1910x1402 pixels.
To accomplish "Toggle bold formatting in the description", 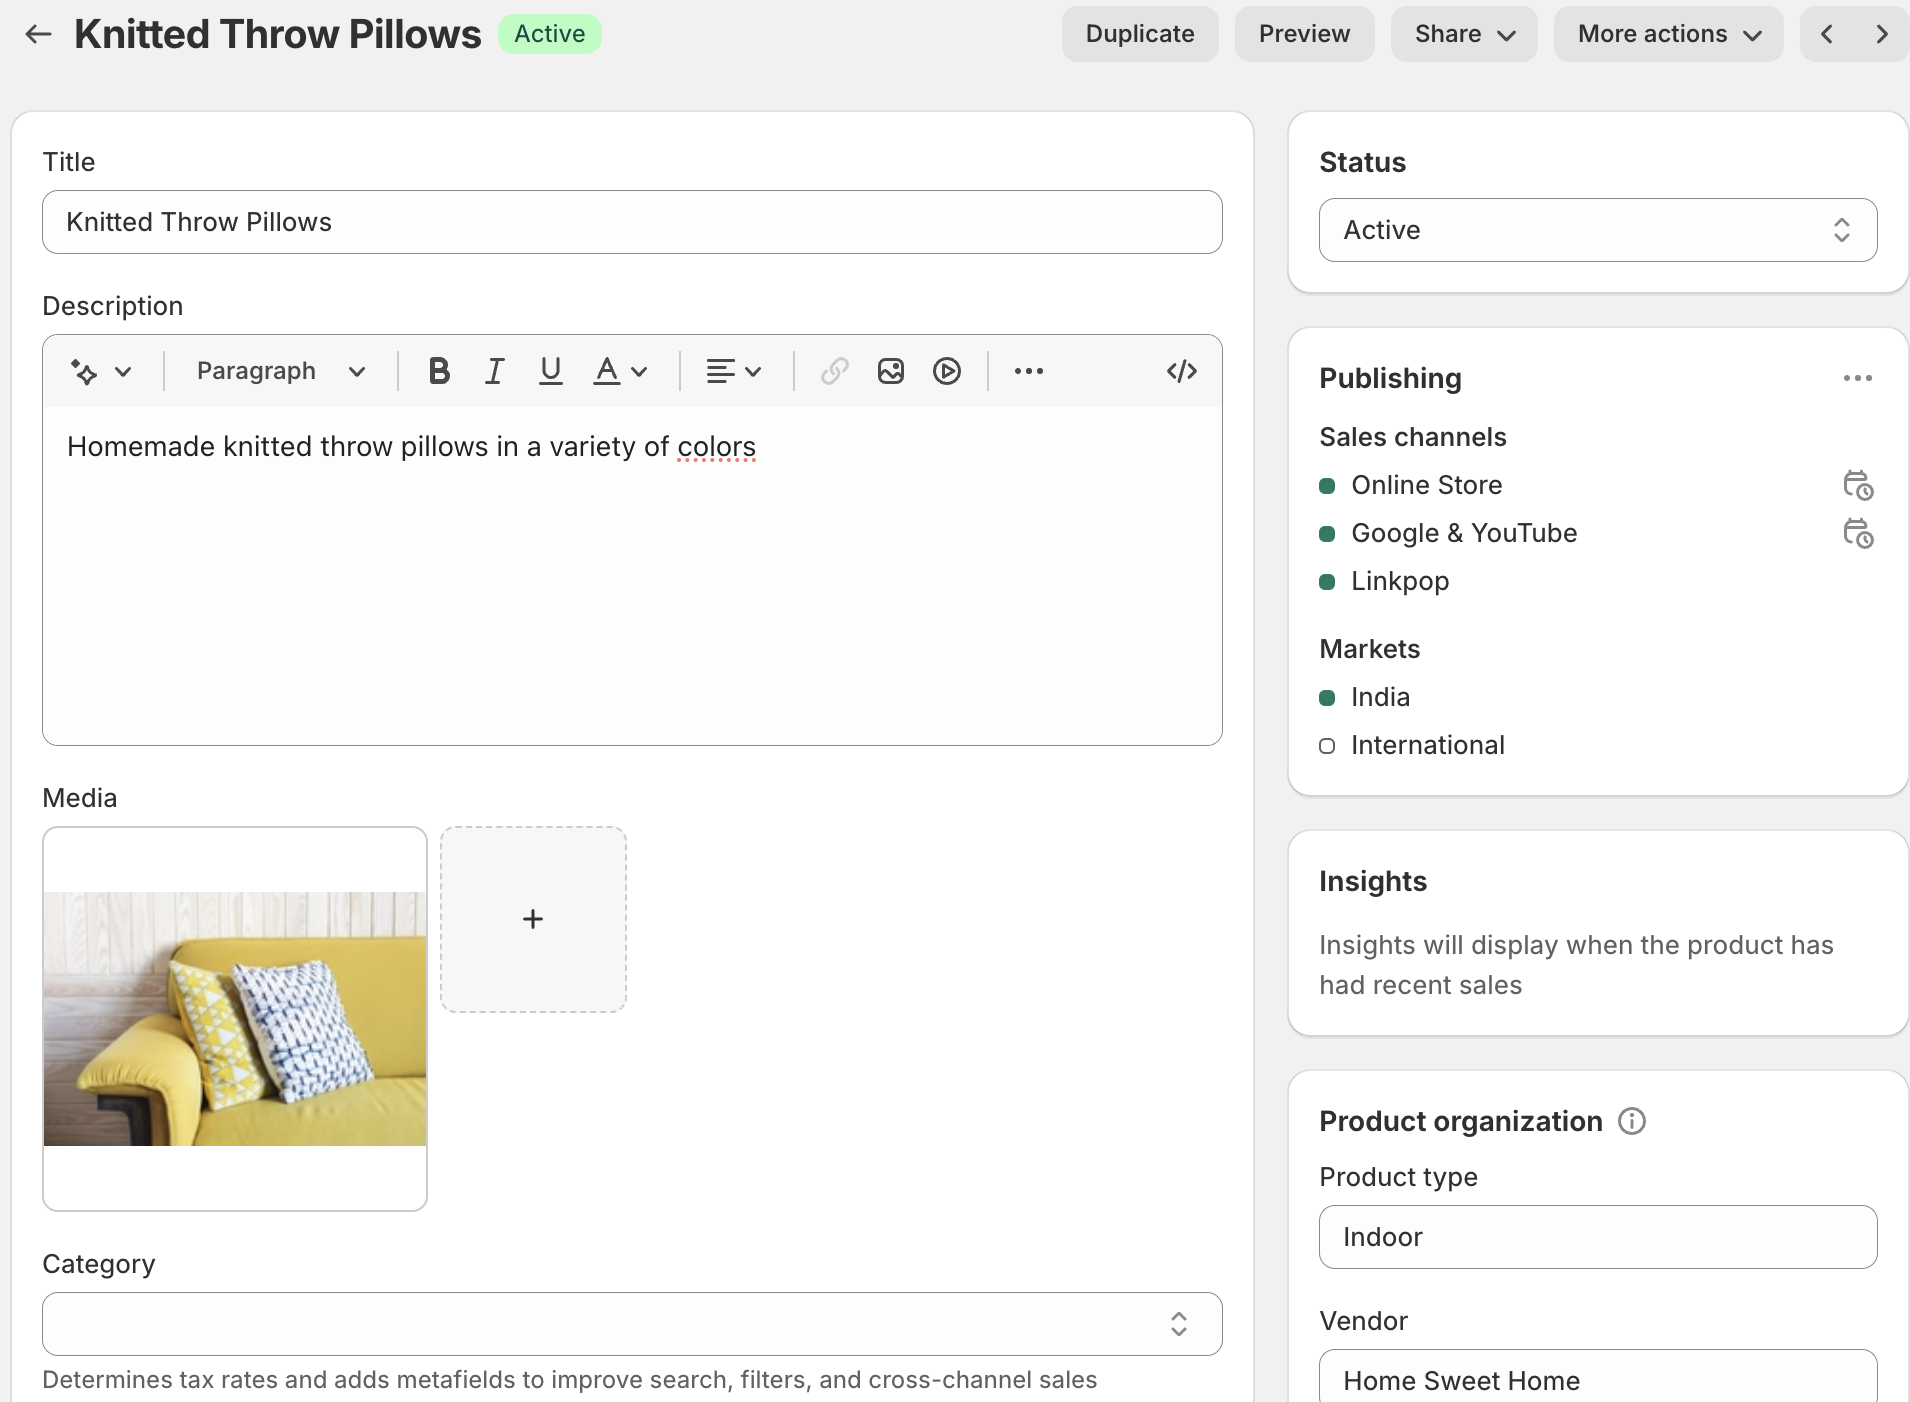I will point(438,371).
